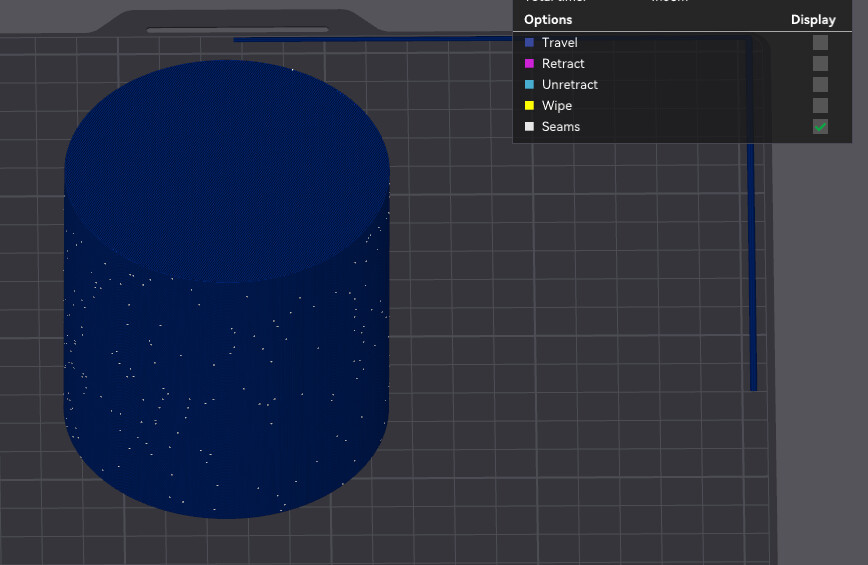The image size is (868, 565).
Task: Enable the Travel display checkbox
Action: click(820, 43)
